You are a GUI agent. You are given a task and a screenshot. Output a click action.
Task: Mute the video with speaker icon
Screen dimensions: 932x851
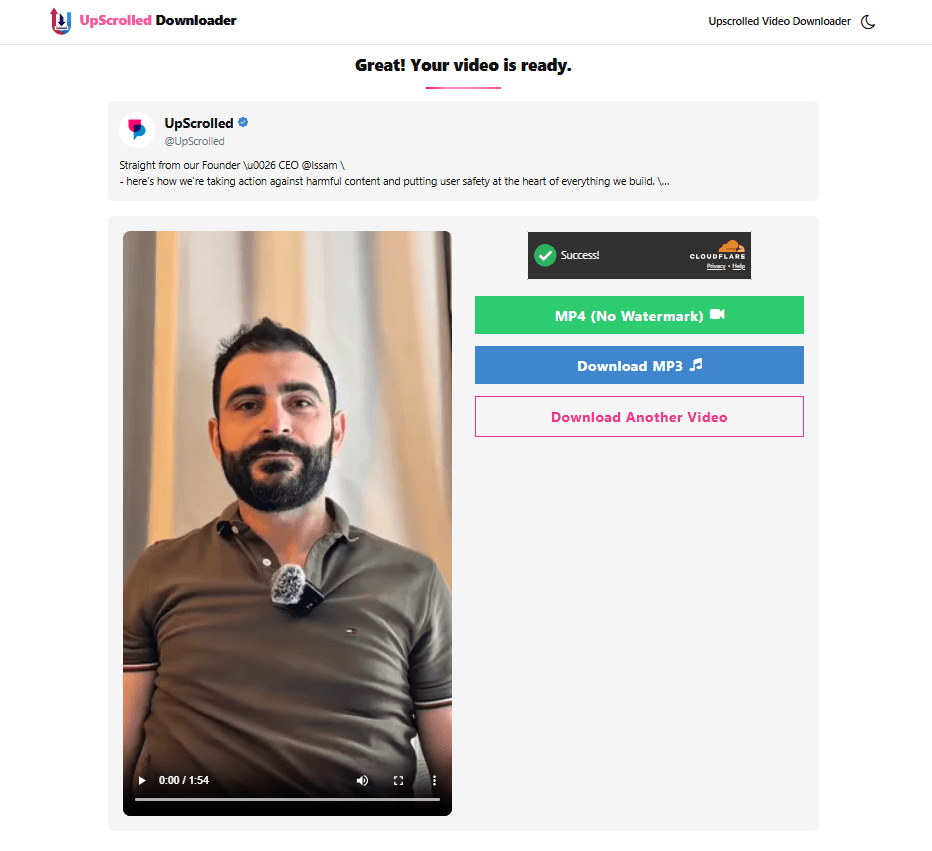362,780
